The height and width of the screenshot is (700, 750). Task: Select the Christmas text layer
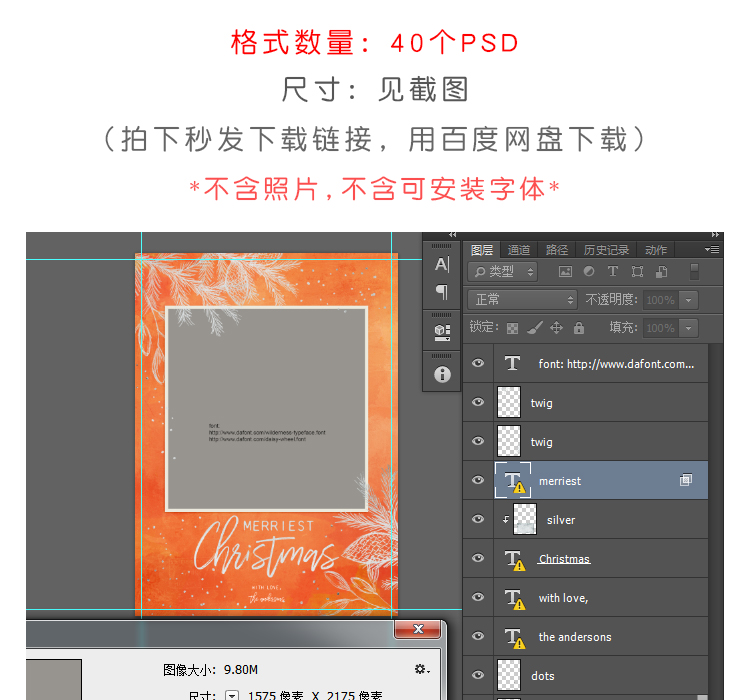(564, 559)
